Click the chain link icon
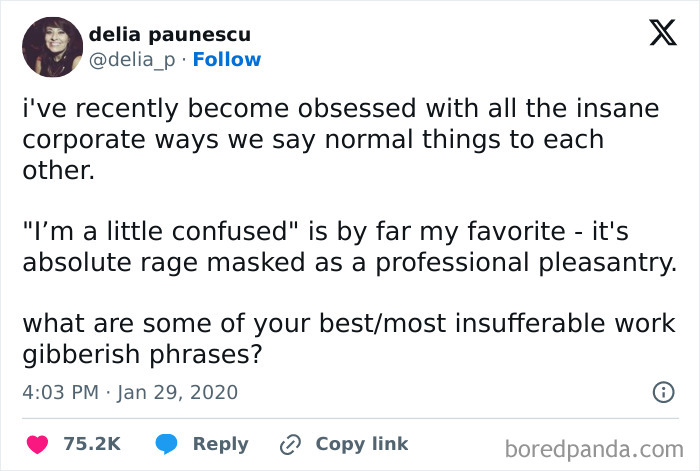The height and width of the screenshot is (471, 700). click(x=291, y=444)
